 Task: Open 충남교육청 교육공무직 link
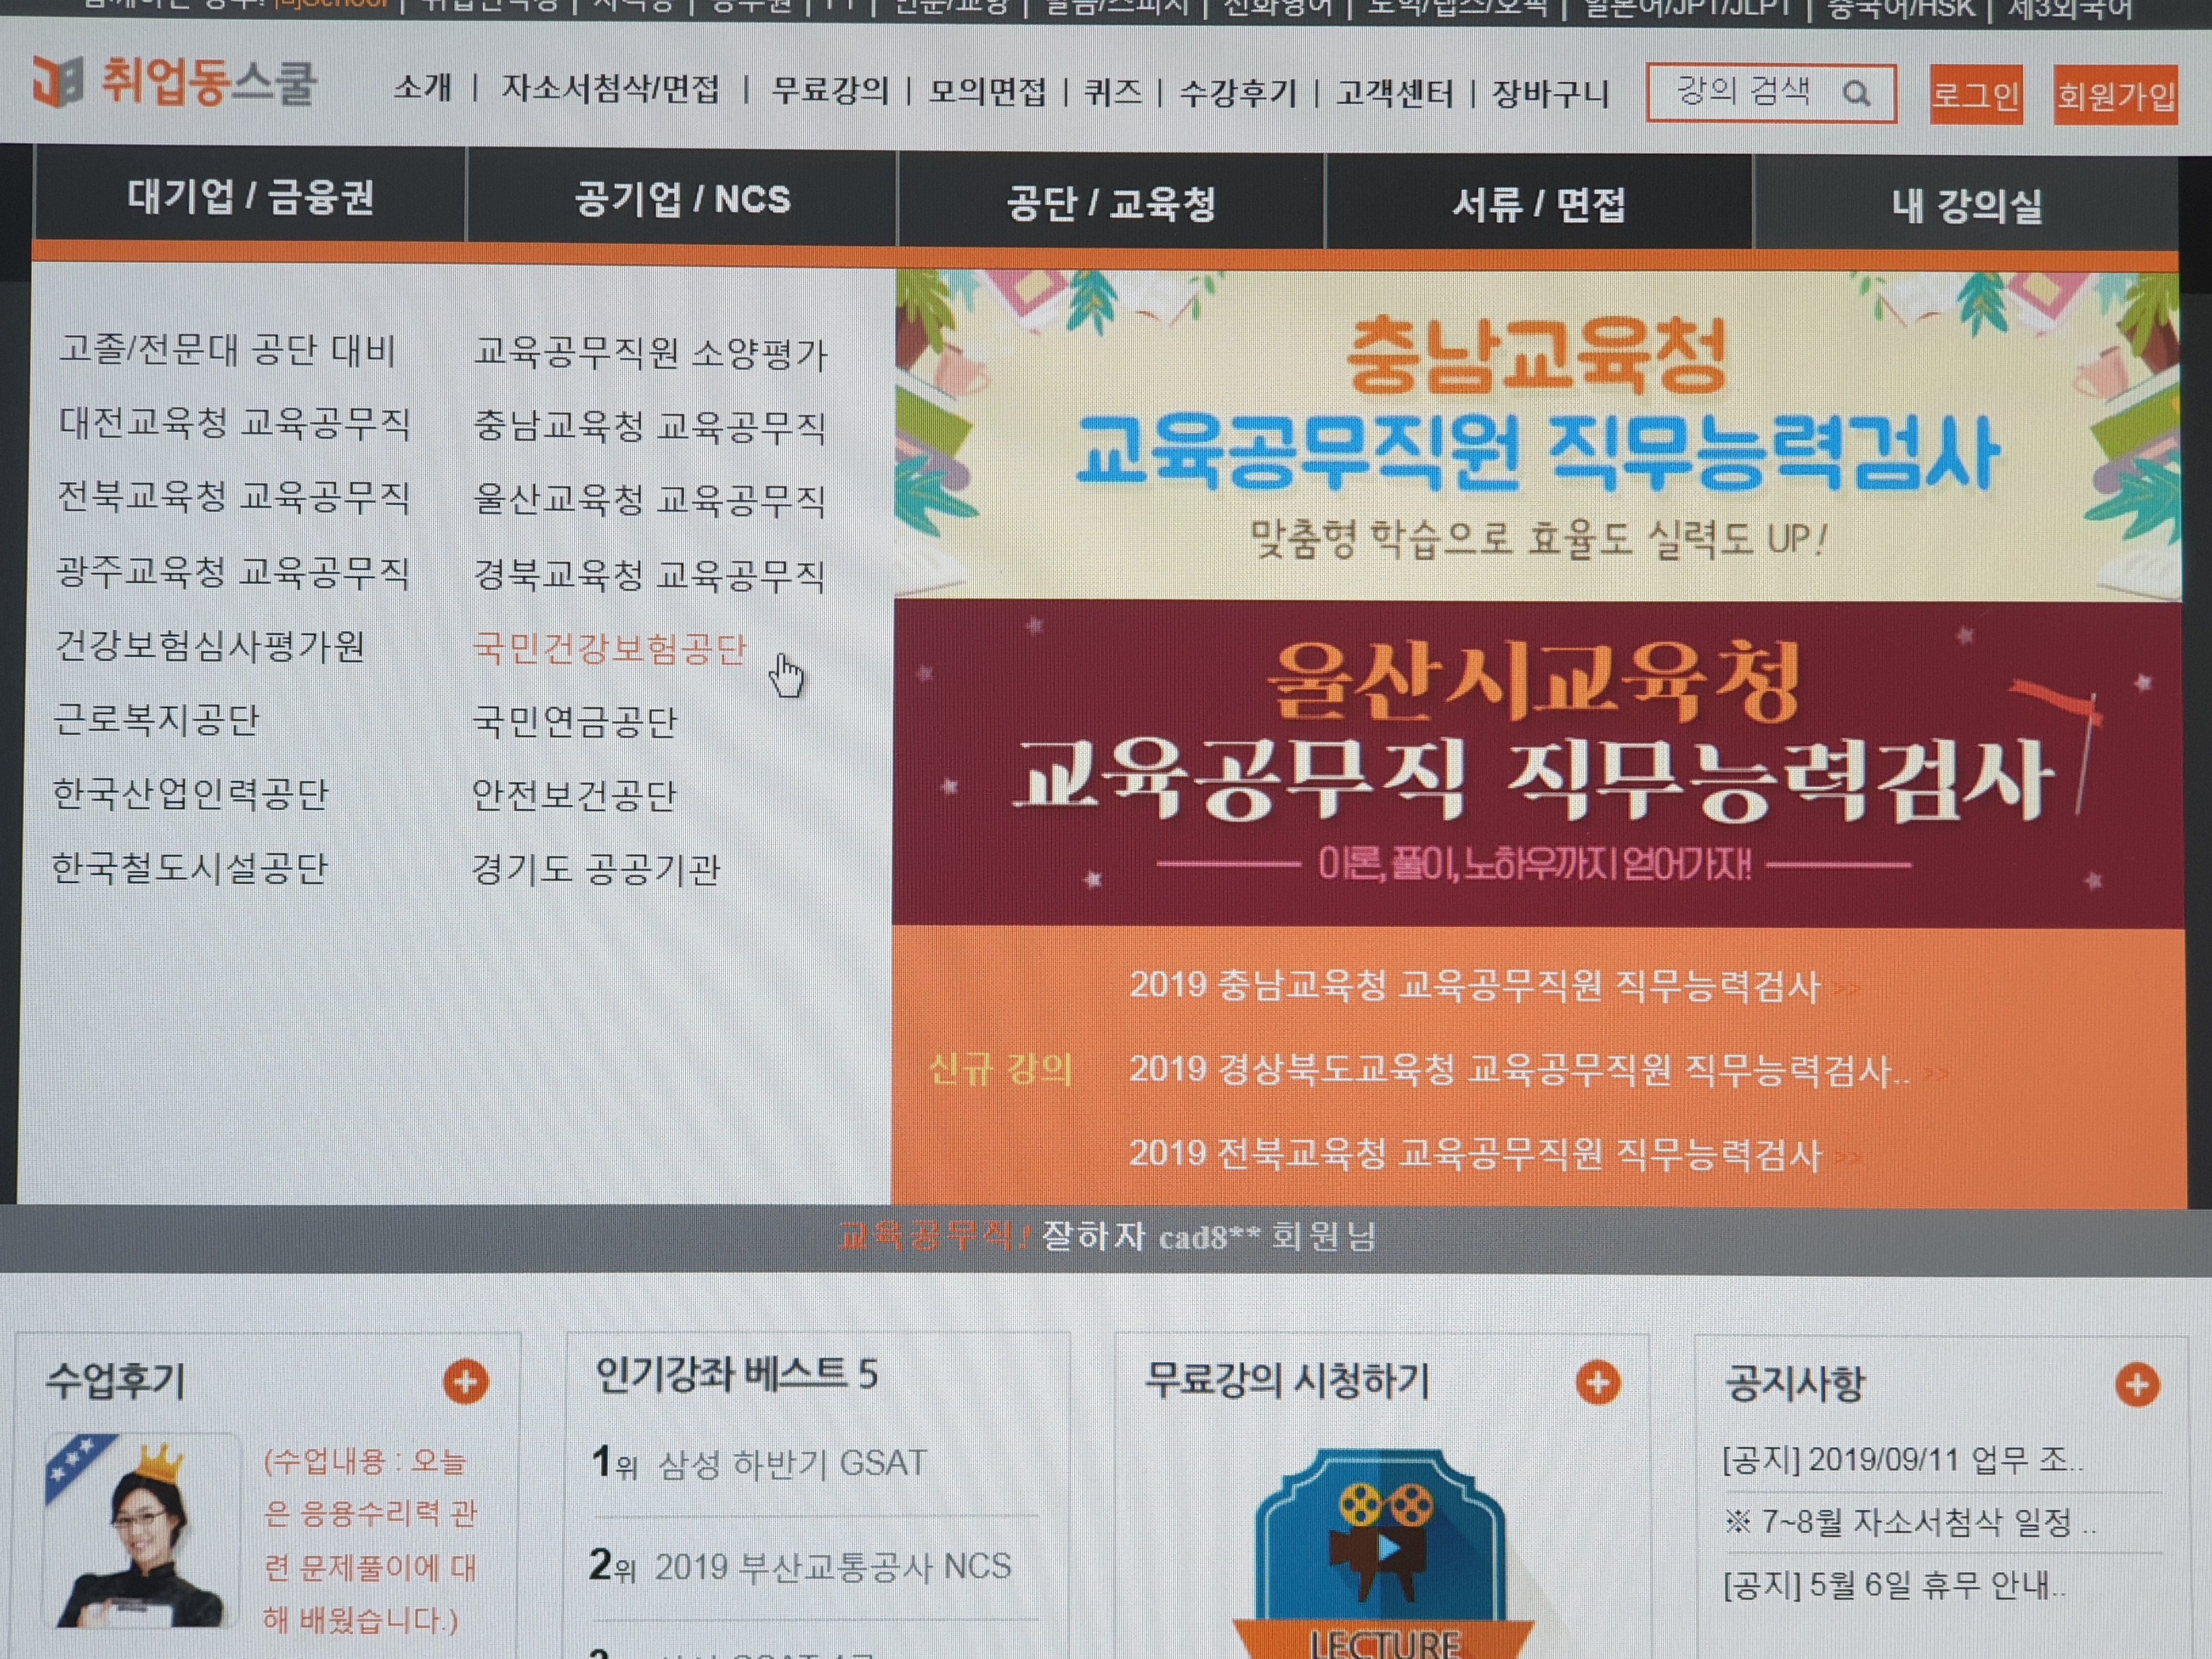coord(650,427)
